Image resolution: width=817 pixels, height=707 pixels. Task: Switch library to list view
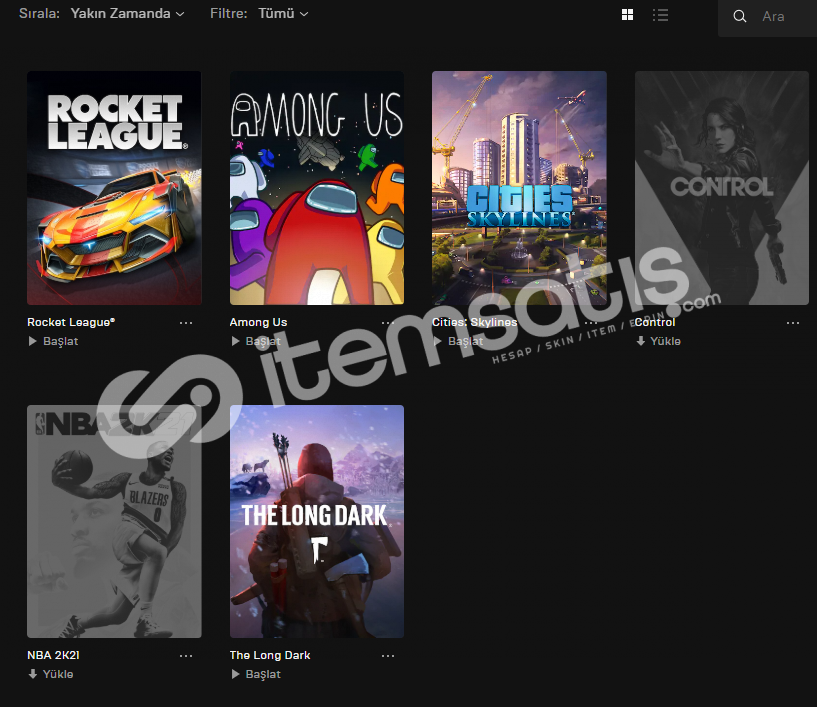[x=660, y=15]
